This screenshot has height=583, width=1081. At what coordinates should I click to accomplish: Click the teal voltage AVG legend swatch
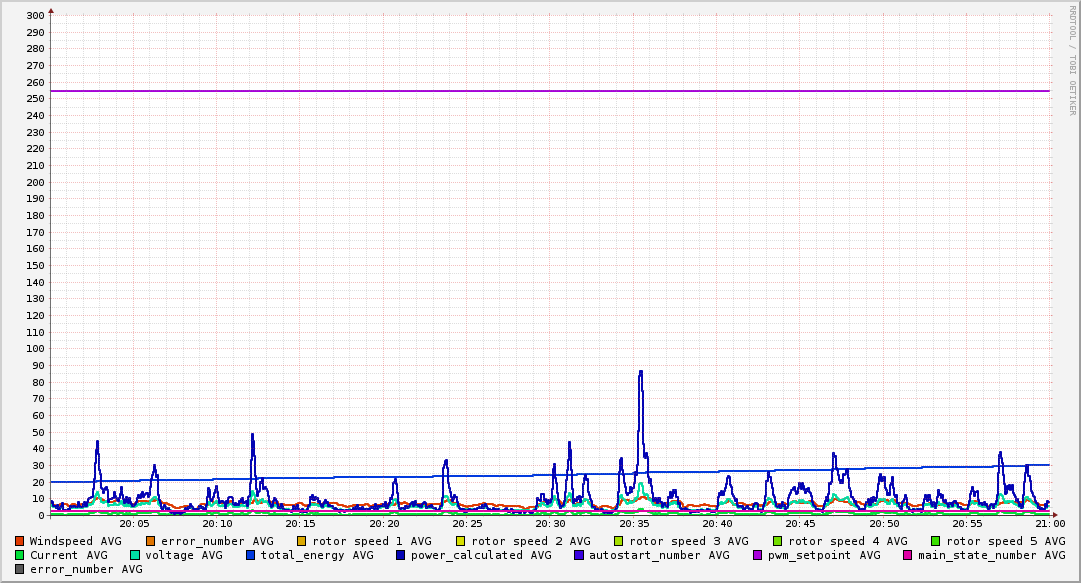pyautogui.click(x=136, y=555)
